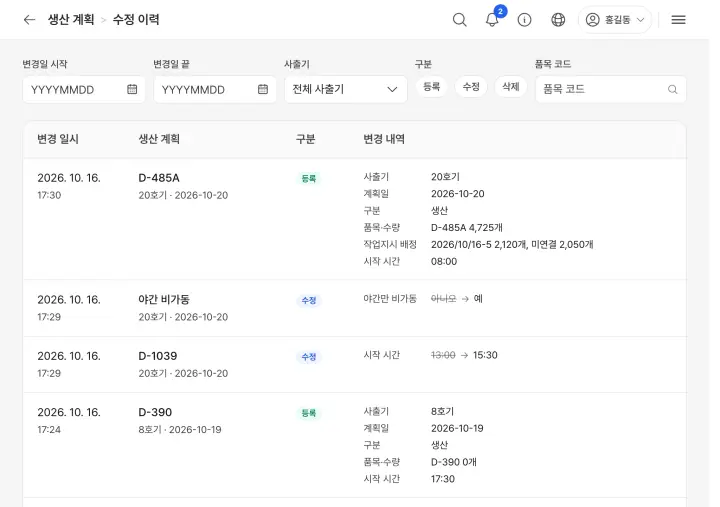Screen dimensions: 720x507
Task: Open search with the magnifier icon
Action: (x=460, y=20)
